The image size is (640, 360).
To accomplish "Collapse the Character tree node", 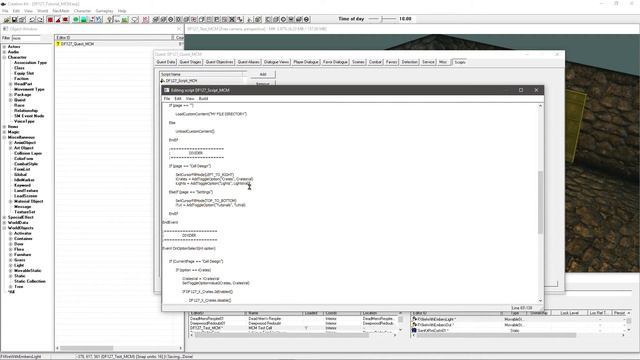I will point(4,57).
